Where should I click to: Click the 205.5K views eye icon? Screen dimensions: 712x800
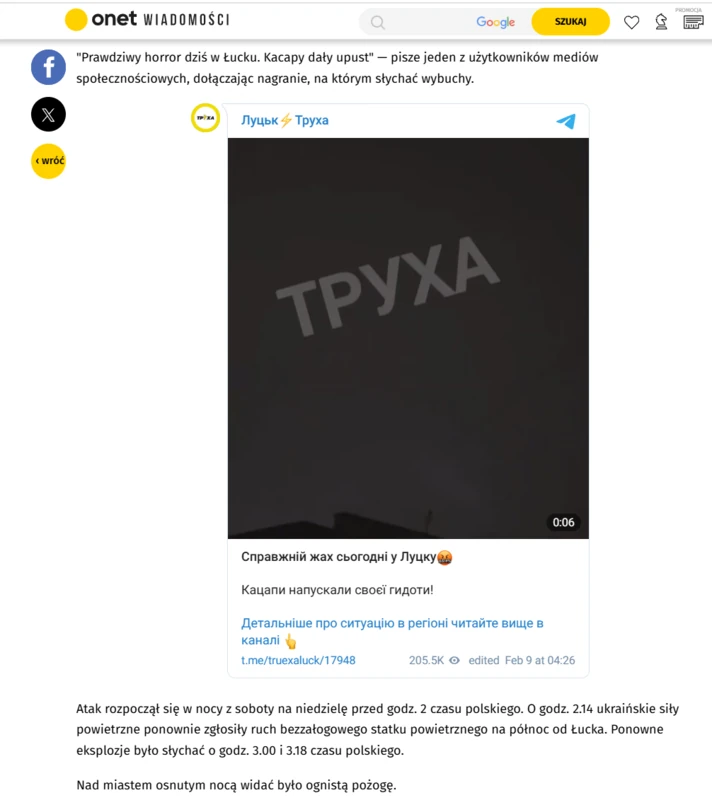tap(454, 660)
